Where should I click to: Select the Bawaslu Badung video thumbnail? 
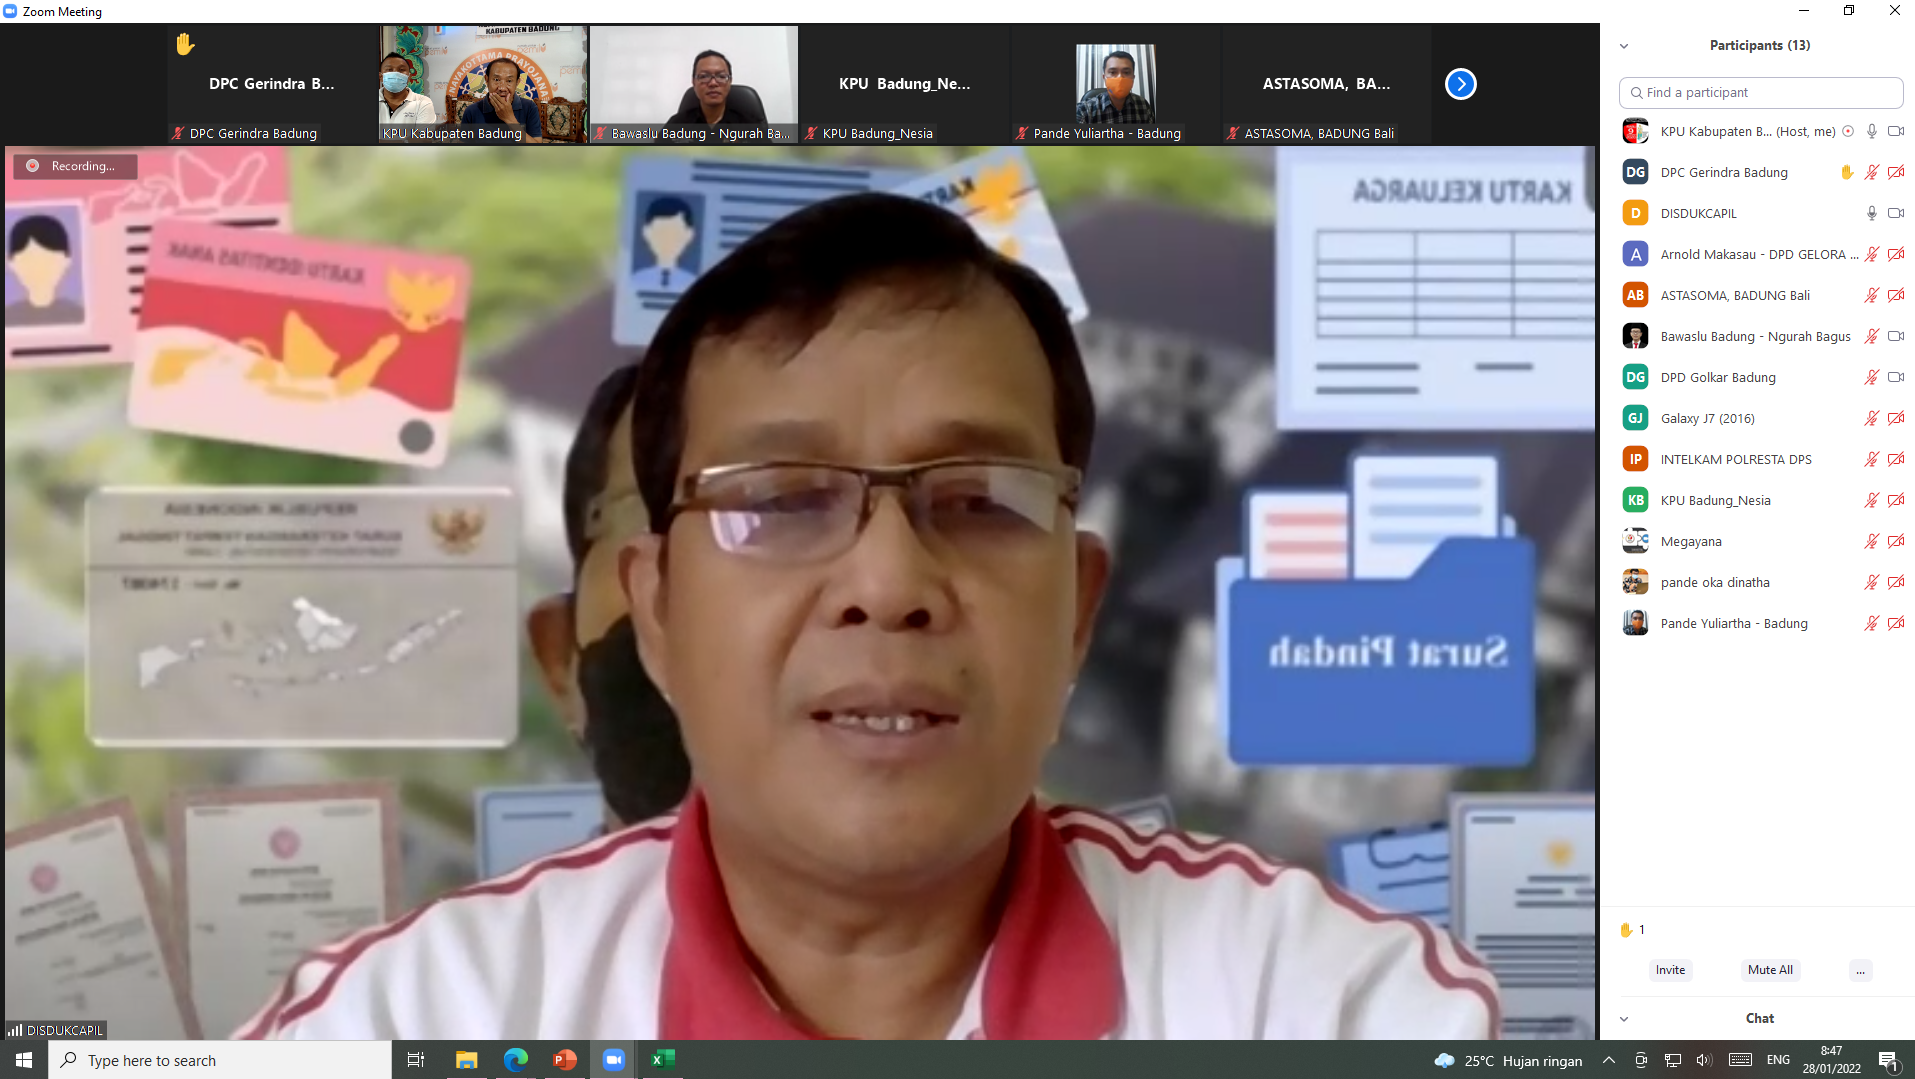point(693,84)
